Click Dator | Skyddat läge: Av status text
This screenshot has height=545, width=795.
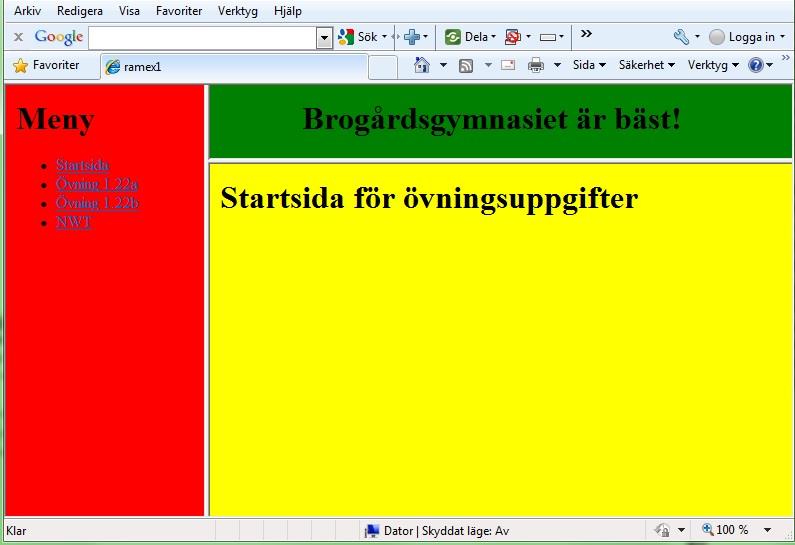pyautogui.click(x=446, y=531)
